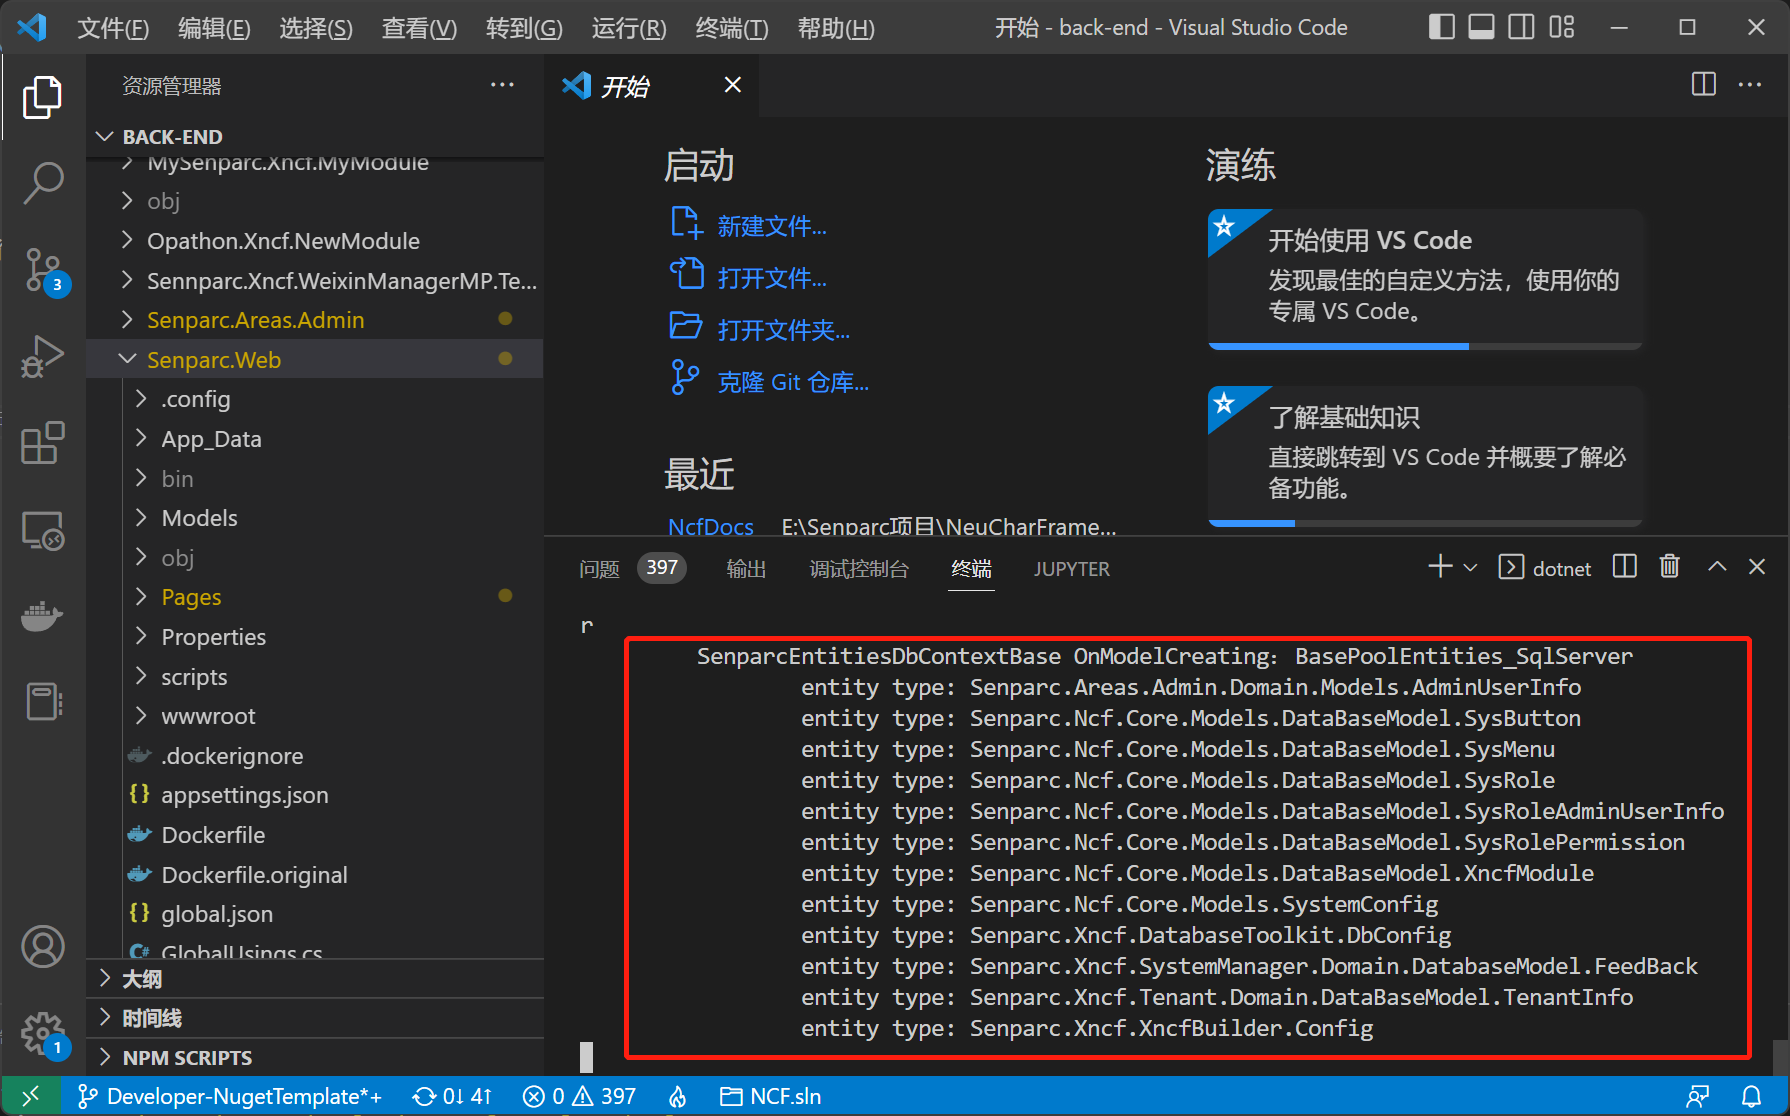Switch to the JUPYTER panel tab
1790x1116 pixels.
(x=1071, y=568)
